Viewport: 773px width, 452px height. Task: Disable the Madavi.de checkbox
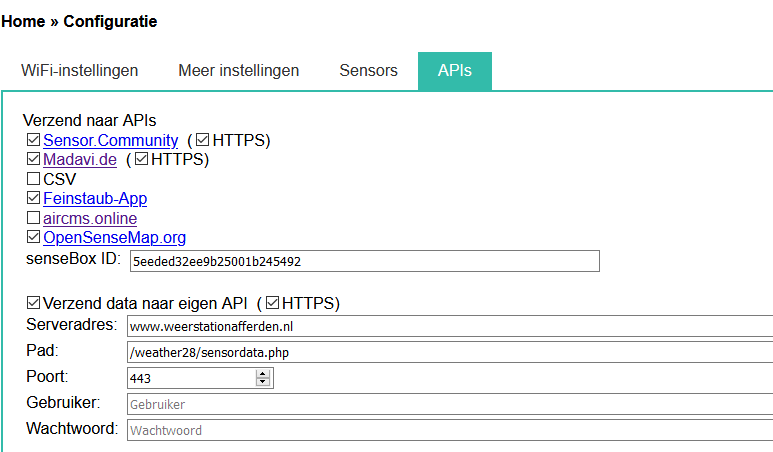[x=34, y=160]
